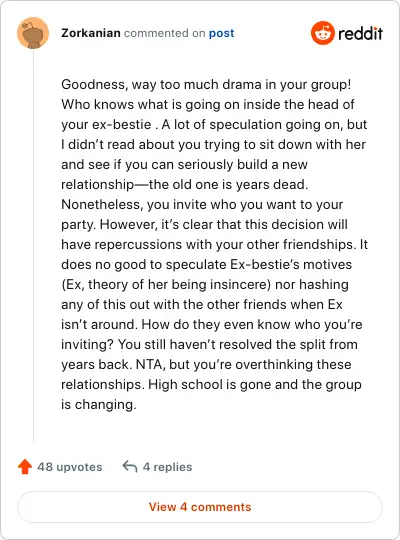Click the vertical thread line under the avatar
The width and height of the screenshot is (400, 540).
[x=33, y=246]
